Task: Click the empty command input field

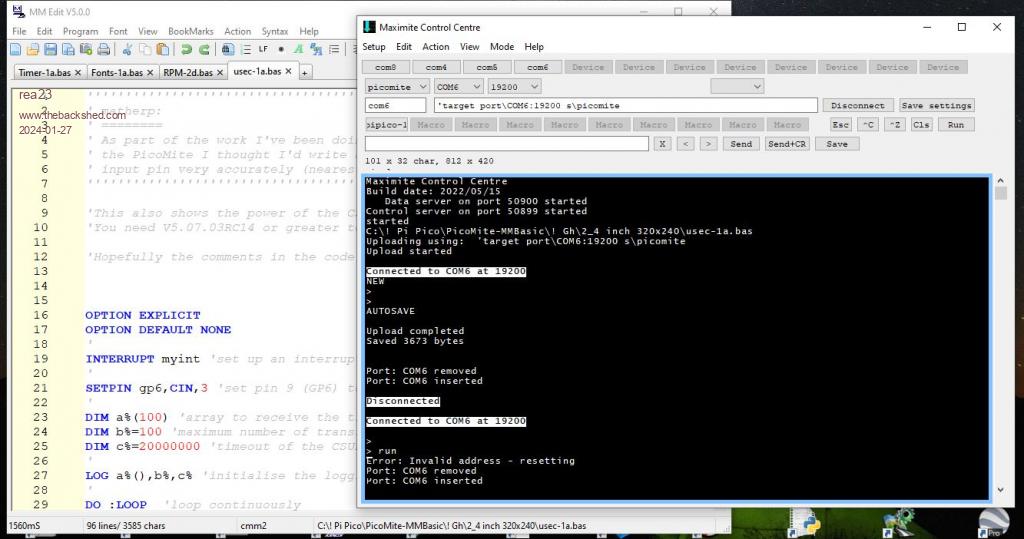Action: pos(506,144)
